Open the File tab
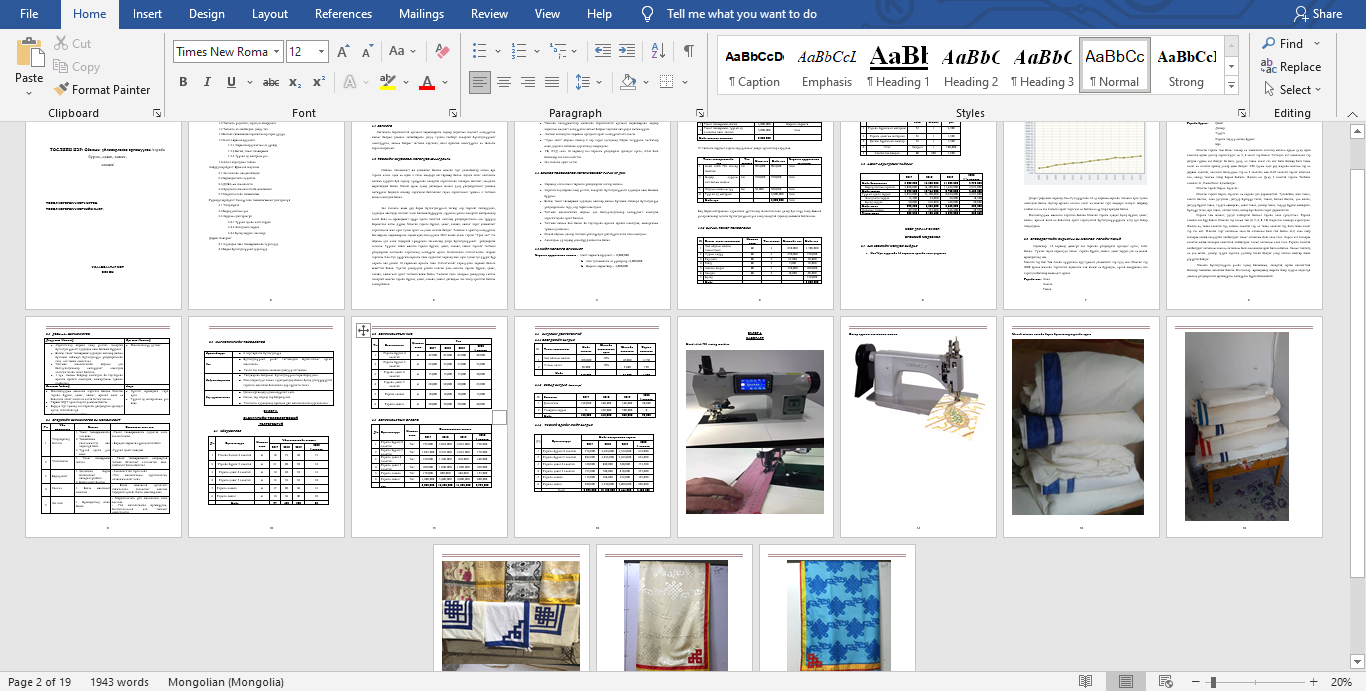The height and width of the screenshot is (691, 1366). 29,14
